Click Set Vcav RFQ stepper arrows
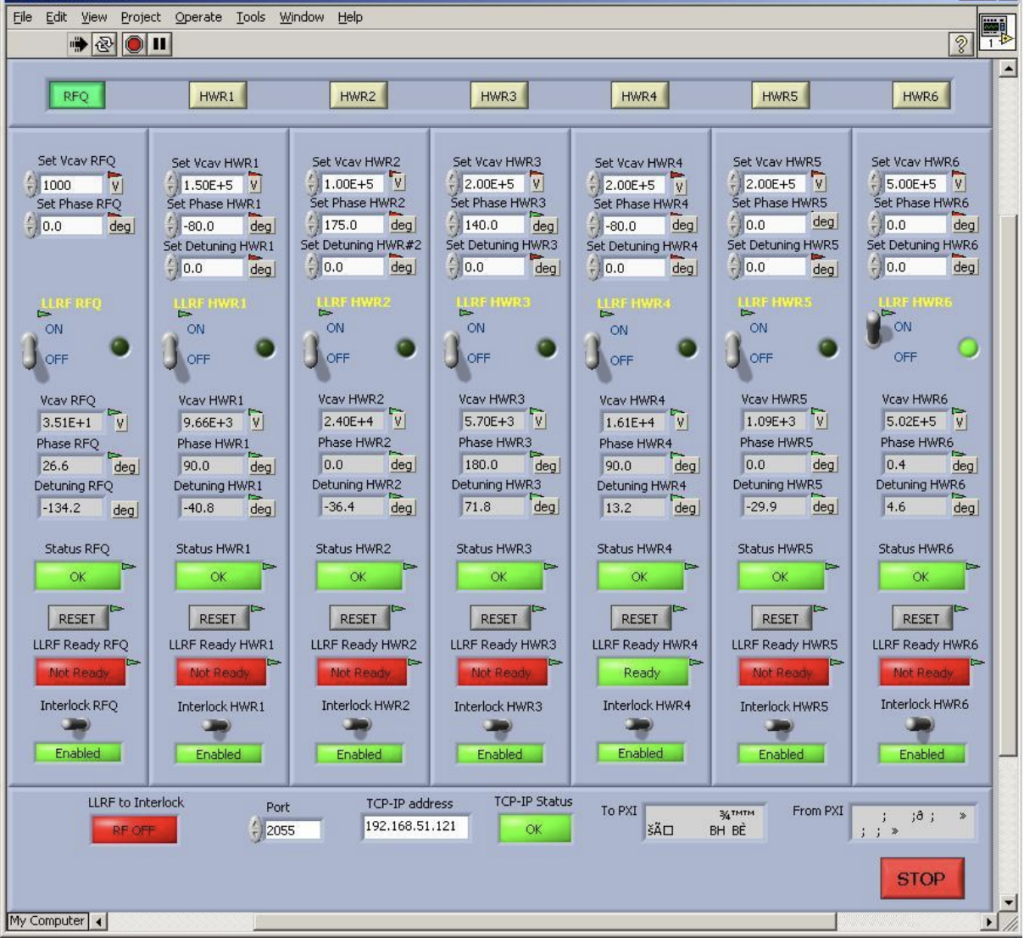Image resolution: width=1024 pixels, height=938 pixels. pyautogui.click(x=30, y=184)
